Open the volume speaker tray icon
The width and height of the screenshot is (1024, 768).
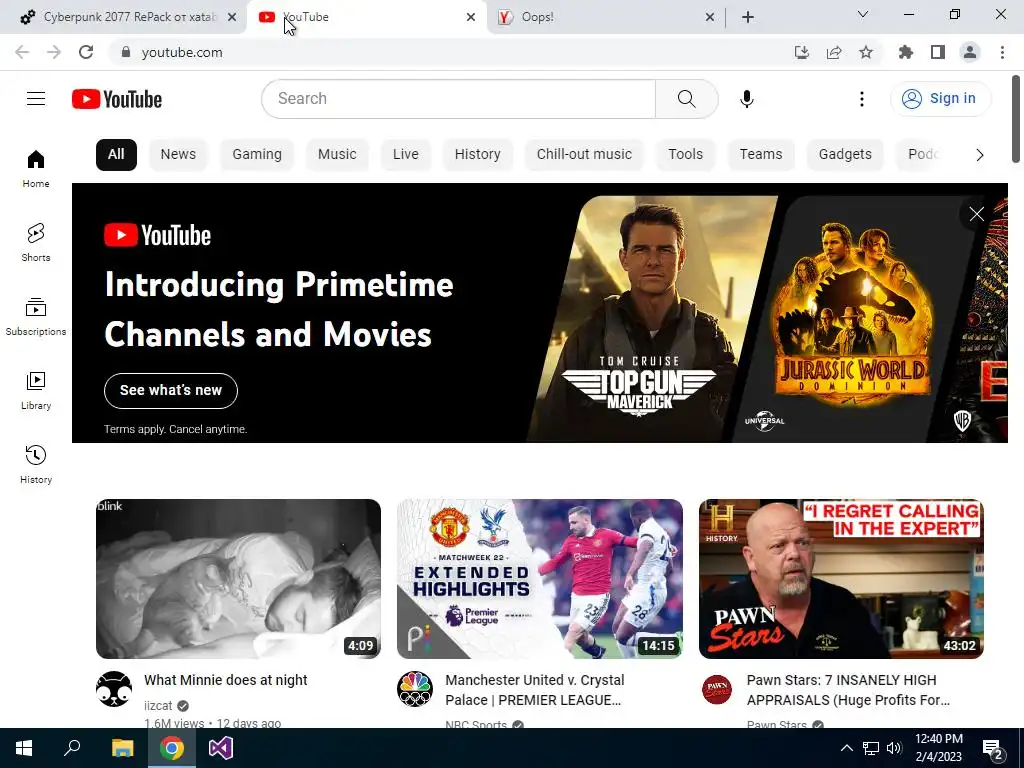coord(894,748)
